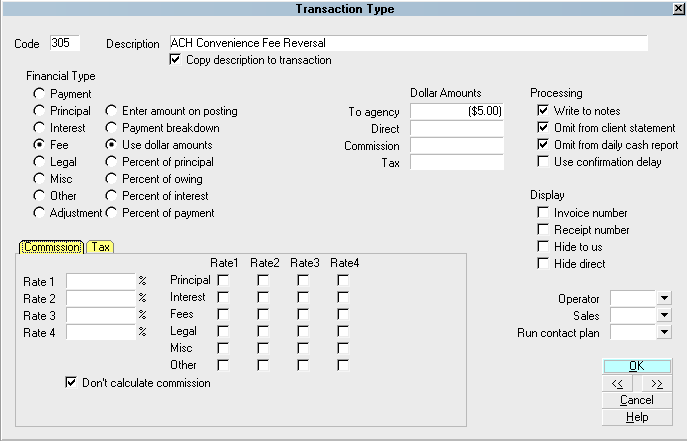The height and width of the screenshot is (441, 687).
Task: Click the Run contact plan combo field
Action: [633, 332]
